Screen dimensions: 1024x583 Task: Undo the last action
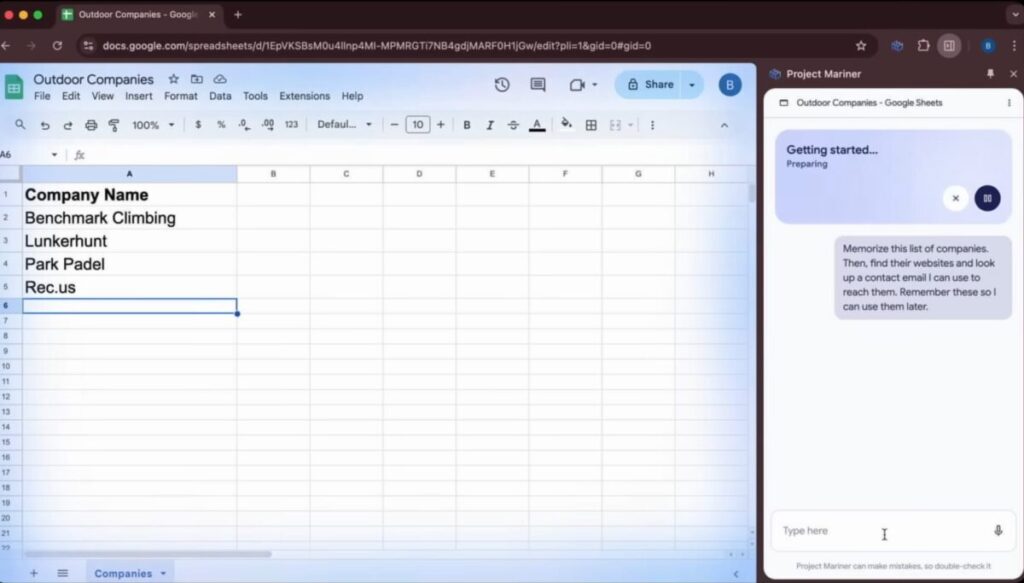(44, 125)
